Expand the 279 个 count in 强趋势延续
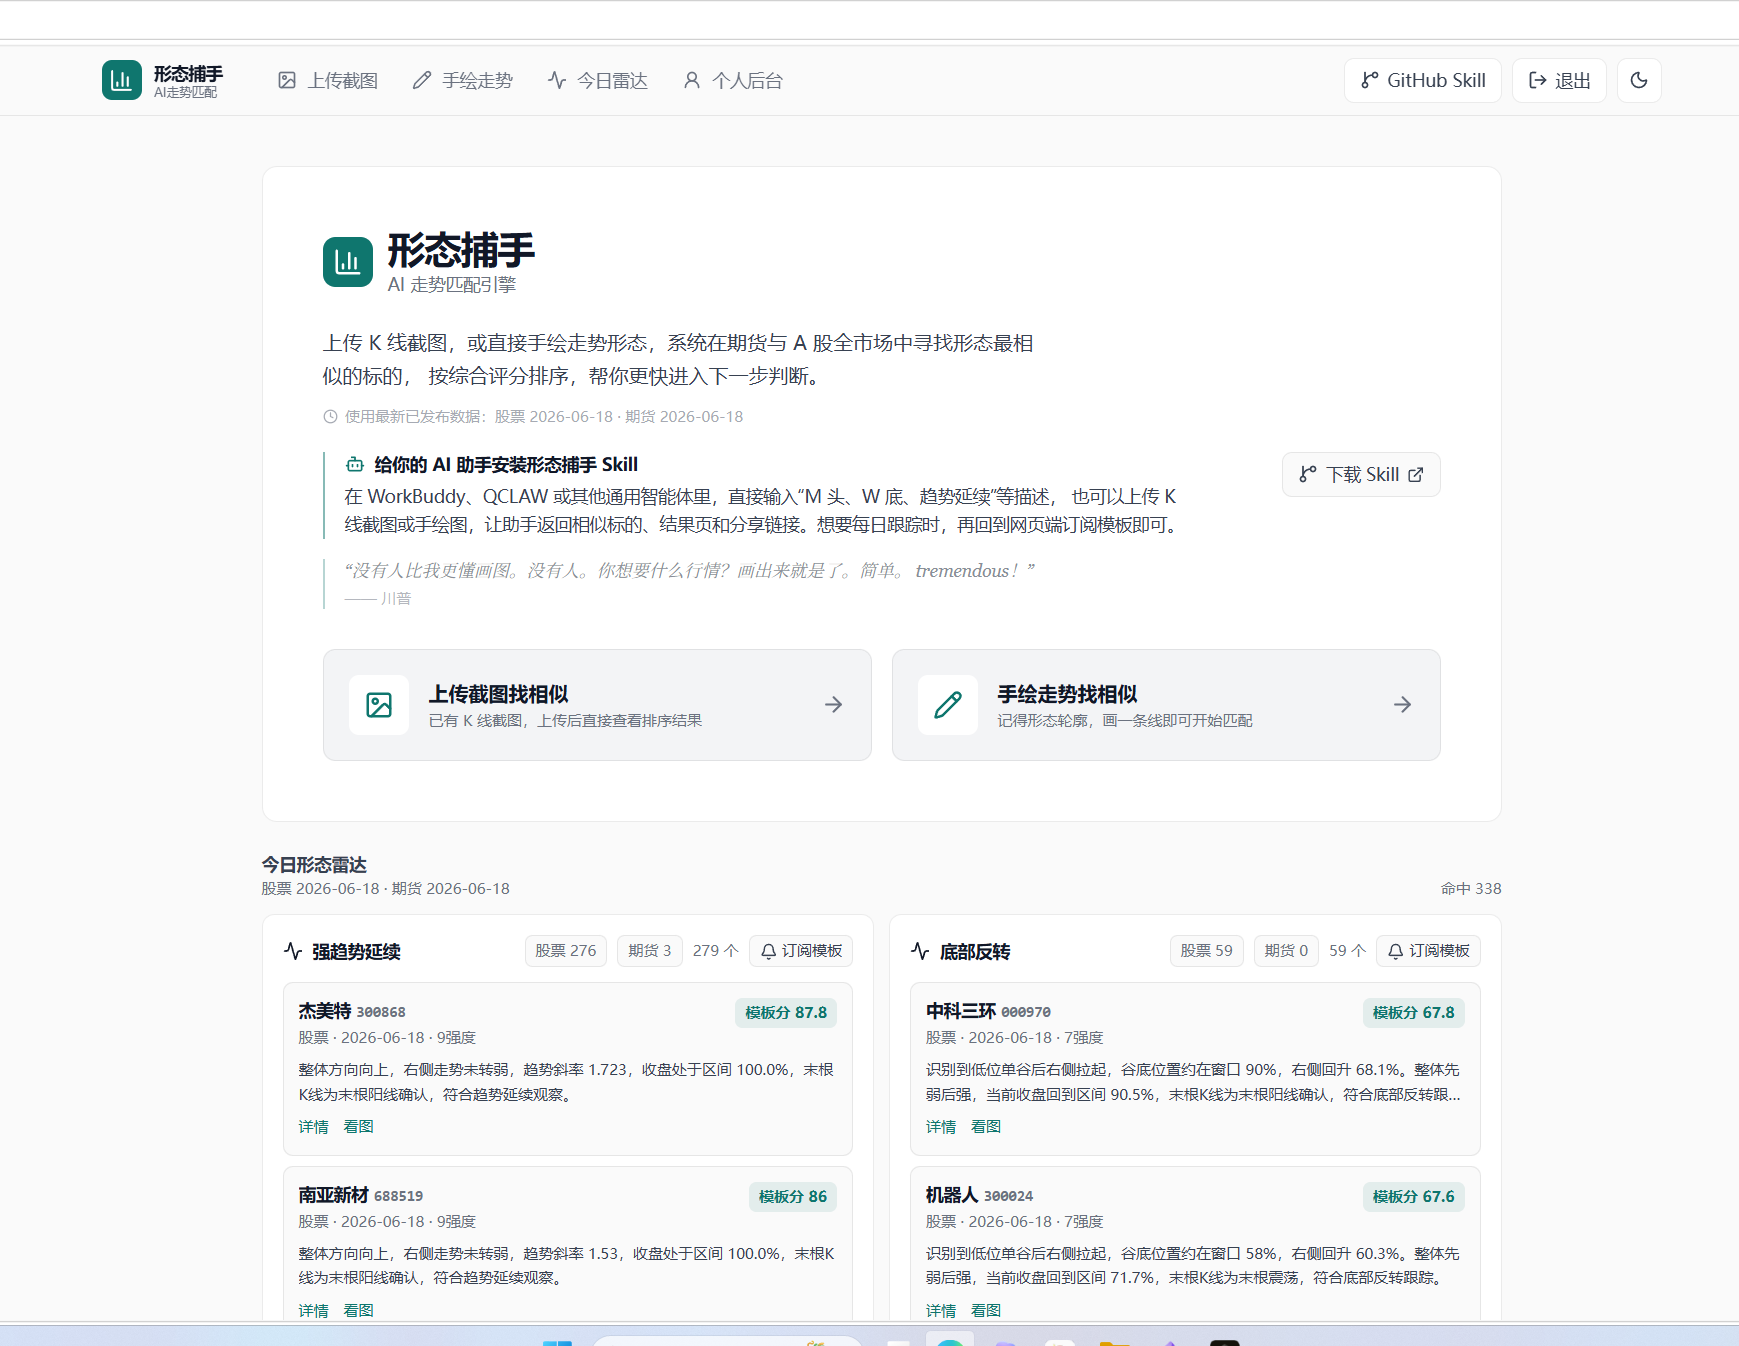This screenshot has height=1346, width=1739. pyautogui.click(x=716, y=951)
